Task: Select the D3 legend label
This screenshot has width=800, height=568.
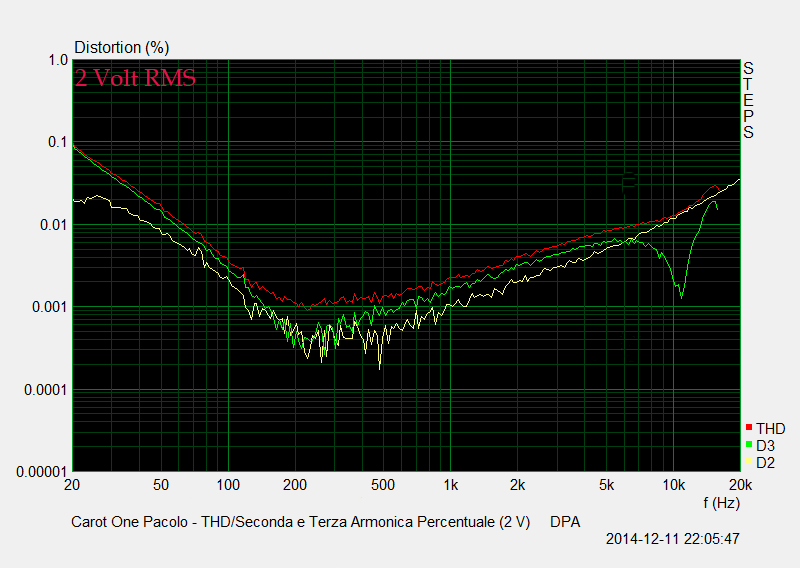Action: click(766, 445)
